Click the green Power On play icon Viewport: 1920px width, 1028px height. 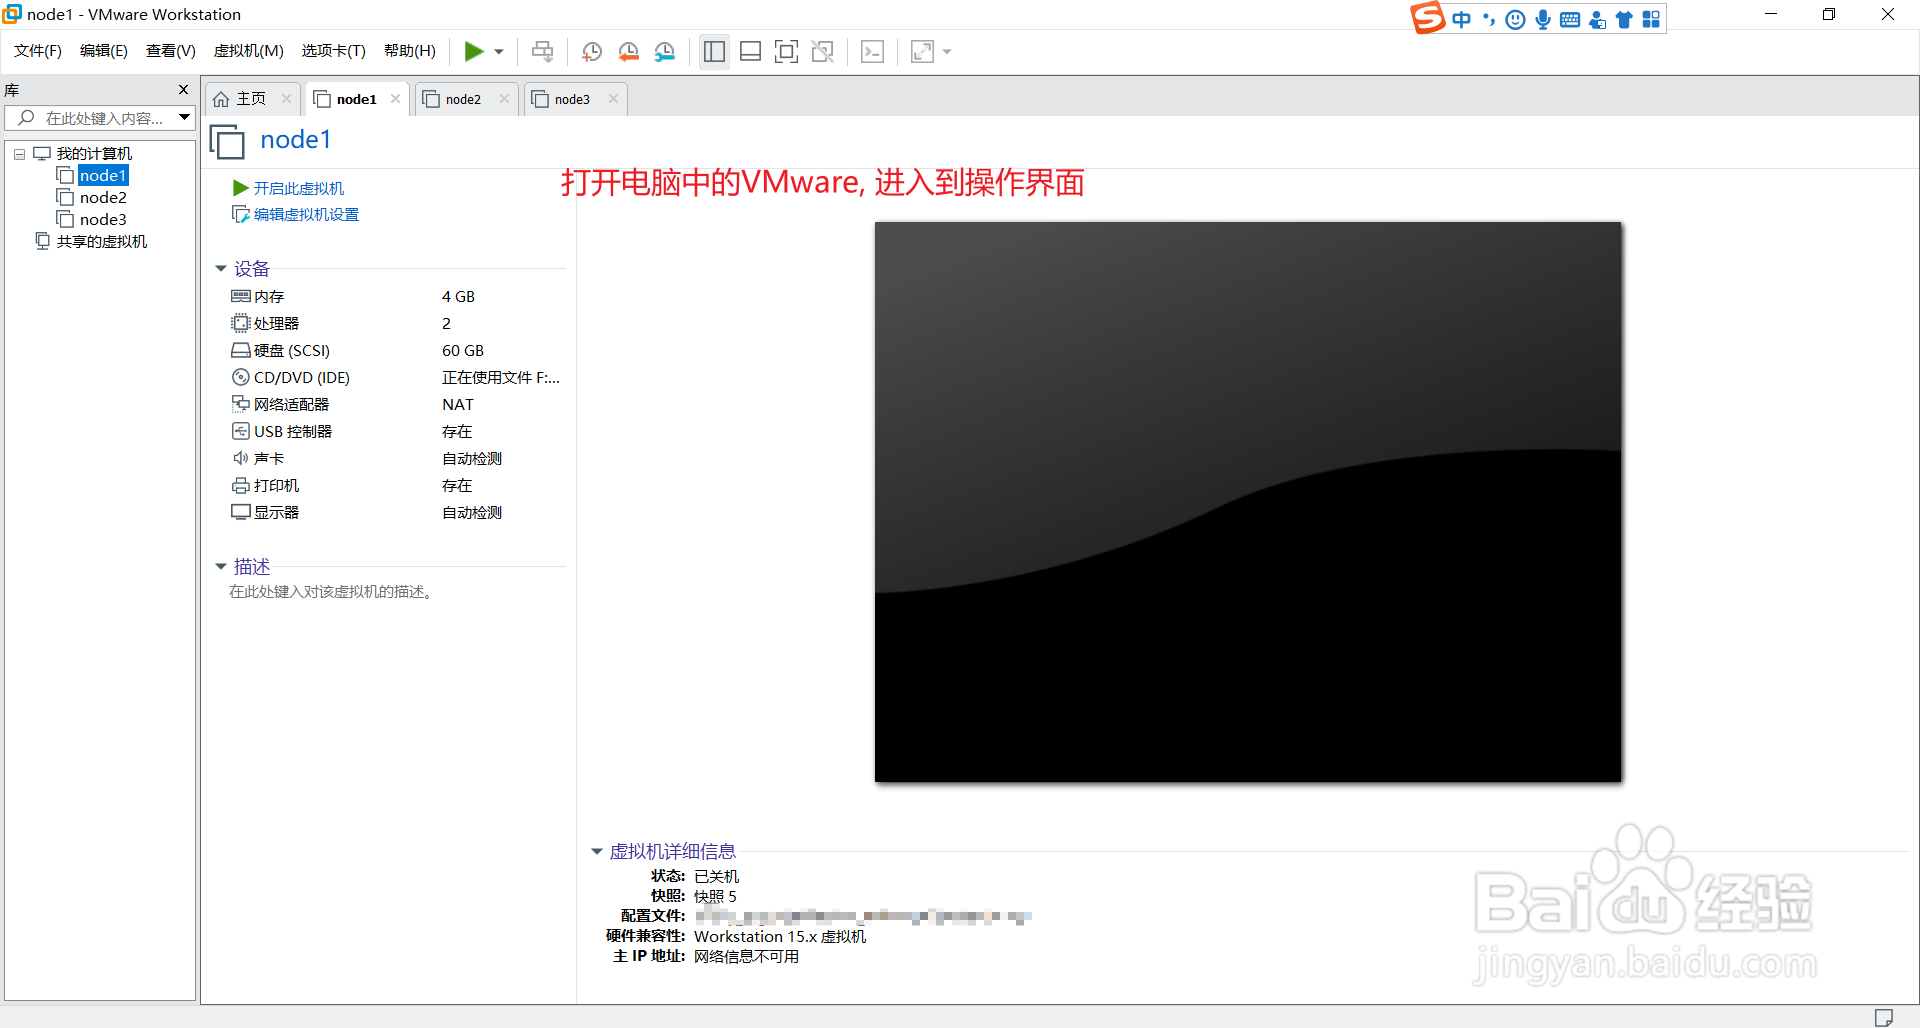click(x=475, y=51)
